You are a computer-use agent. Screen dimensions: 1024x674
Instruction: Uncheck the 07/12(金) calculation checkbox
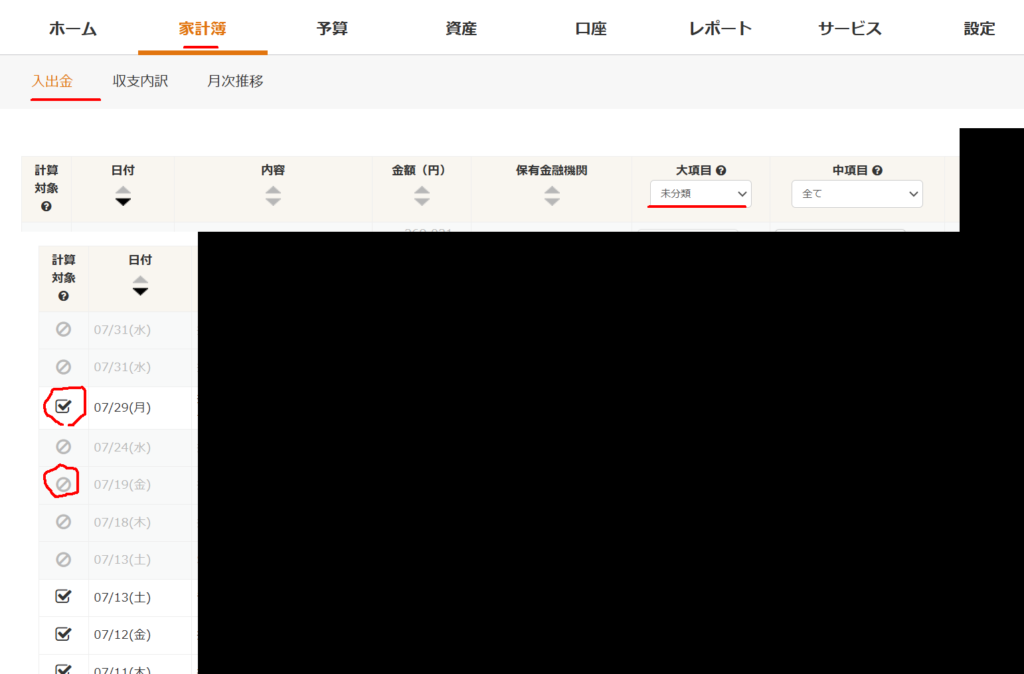coord(63,634)
